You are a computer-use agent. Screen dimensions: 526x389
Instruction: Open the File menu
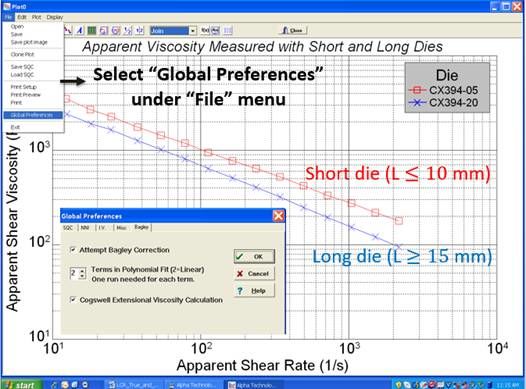8,17
